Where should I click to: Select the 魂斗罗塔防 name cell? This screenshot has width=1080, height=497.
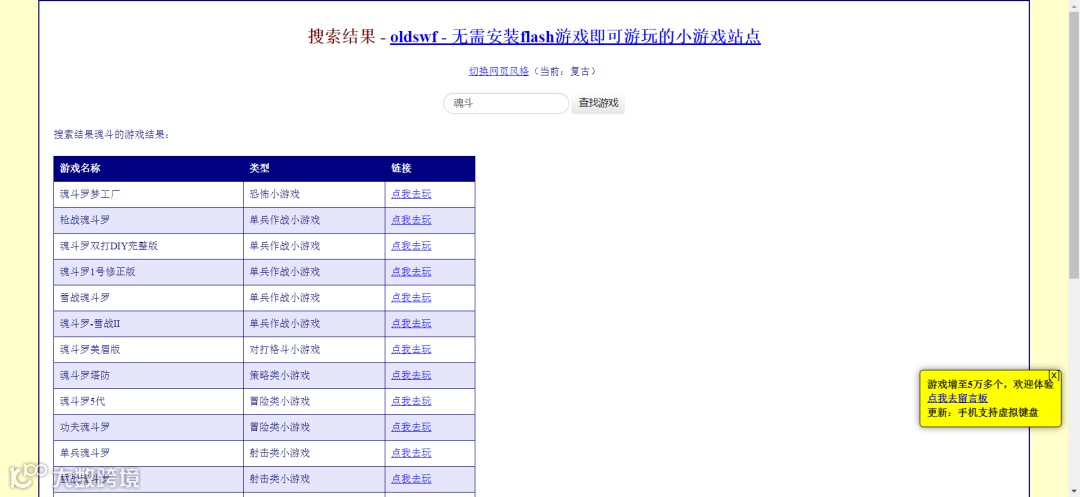tap(148, 375)
